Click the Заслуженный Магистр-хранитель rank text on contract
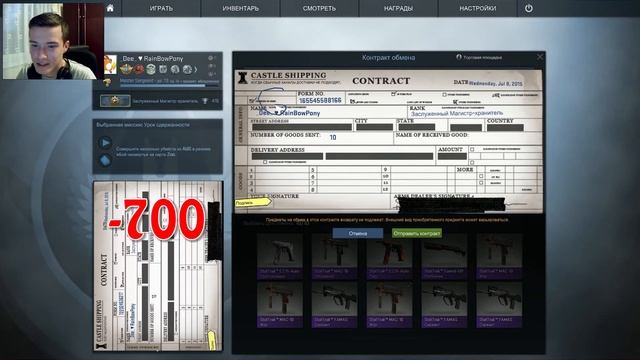The height and width of the screenshot is (360, 640). tap(457, 113)
